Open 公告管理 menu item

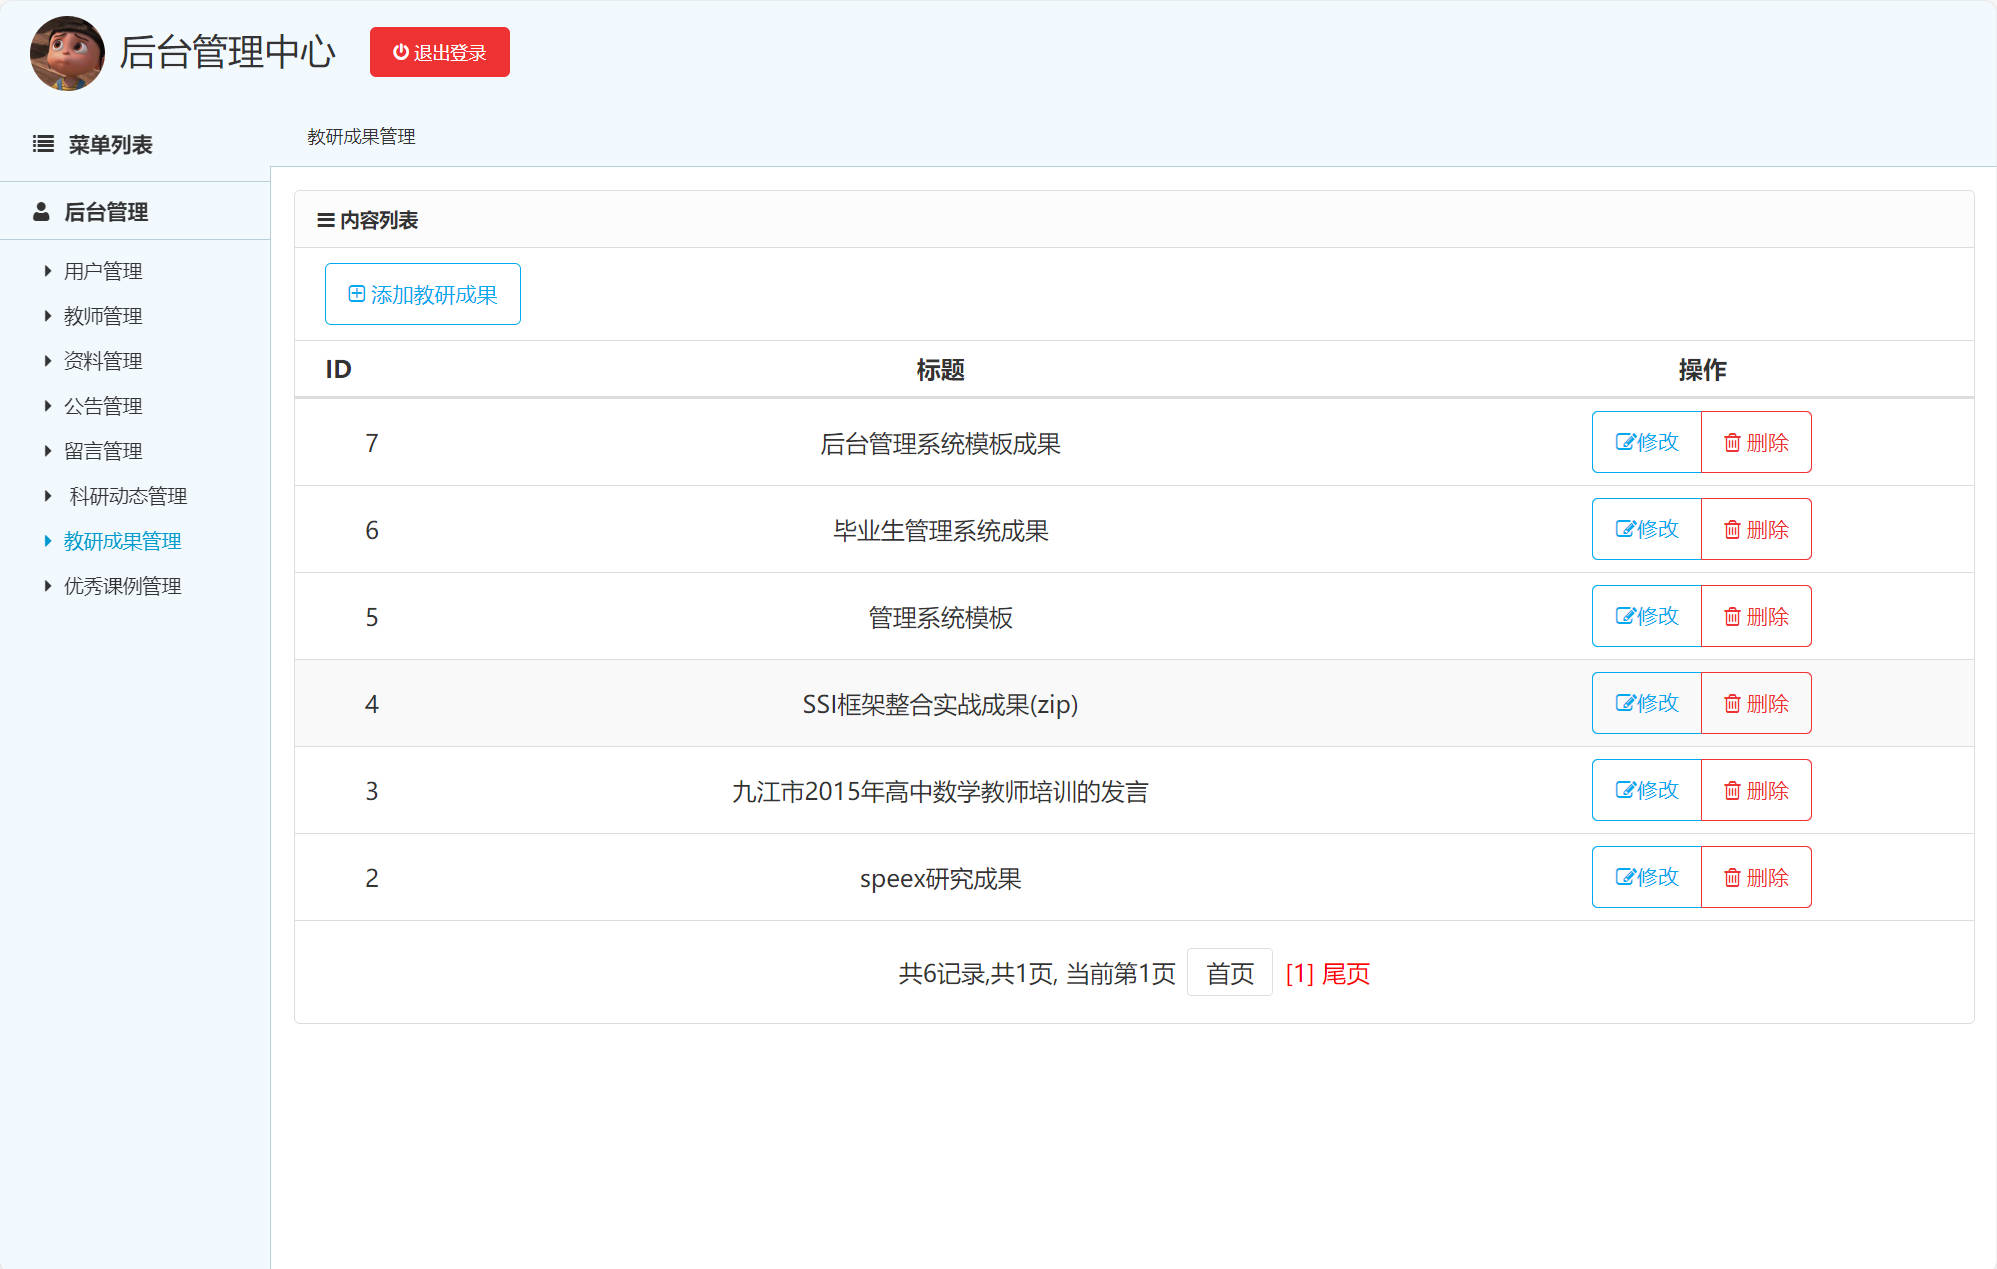[103, 406]
